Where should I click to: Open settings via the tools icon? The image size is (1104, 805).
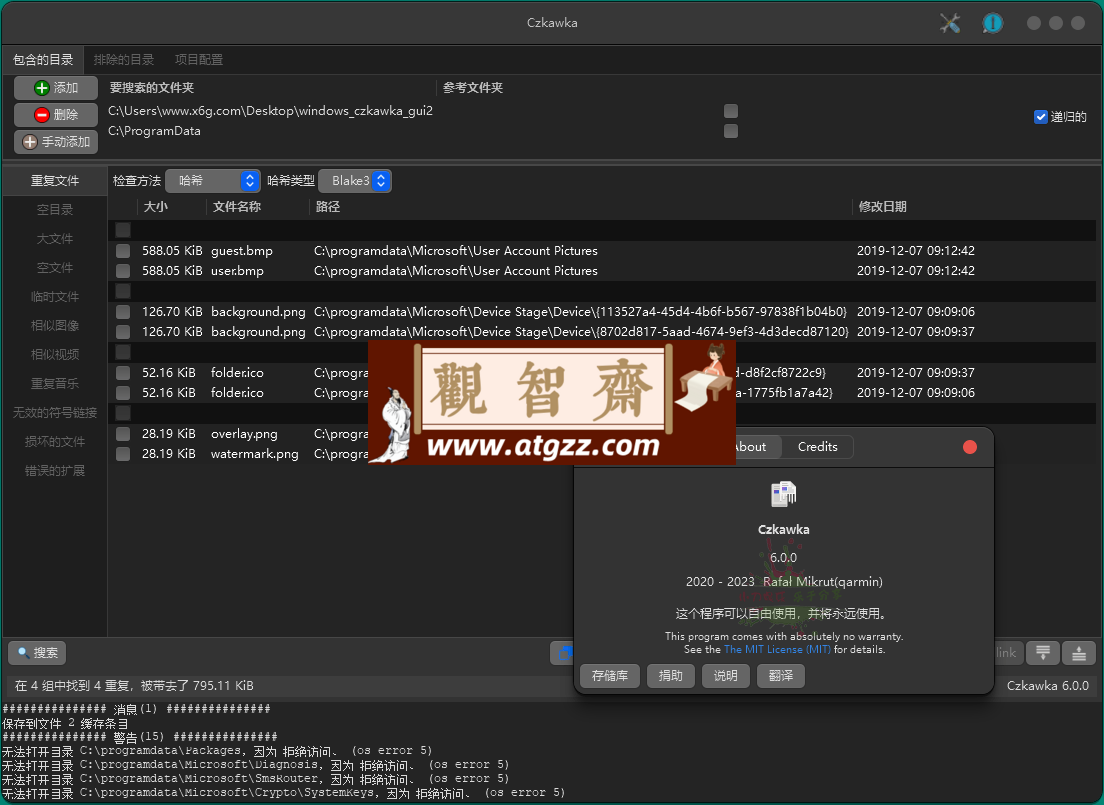coord(950,23)
